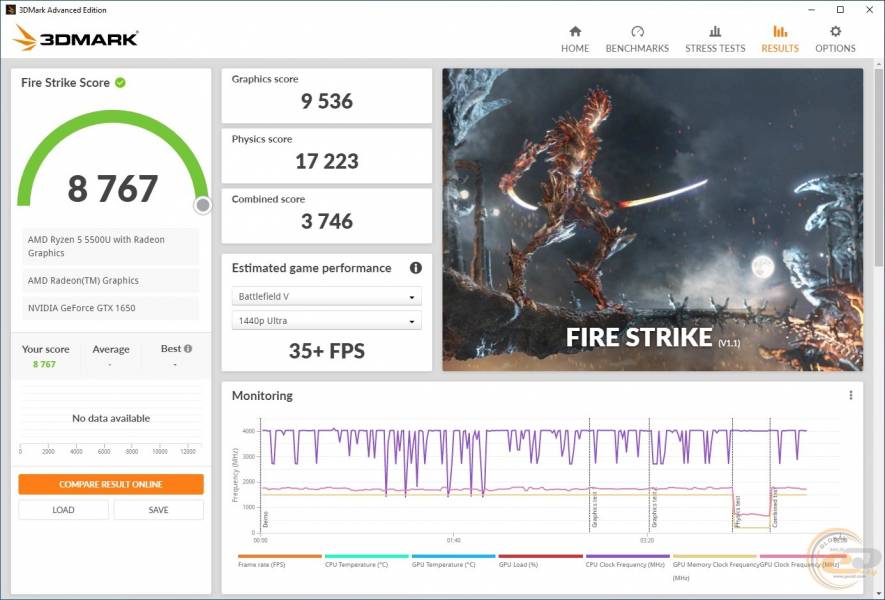This screenshot has height=600, width=885.
Task: Open the Monitoring three-dot menu
Action: click(x=851, y=396)
